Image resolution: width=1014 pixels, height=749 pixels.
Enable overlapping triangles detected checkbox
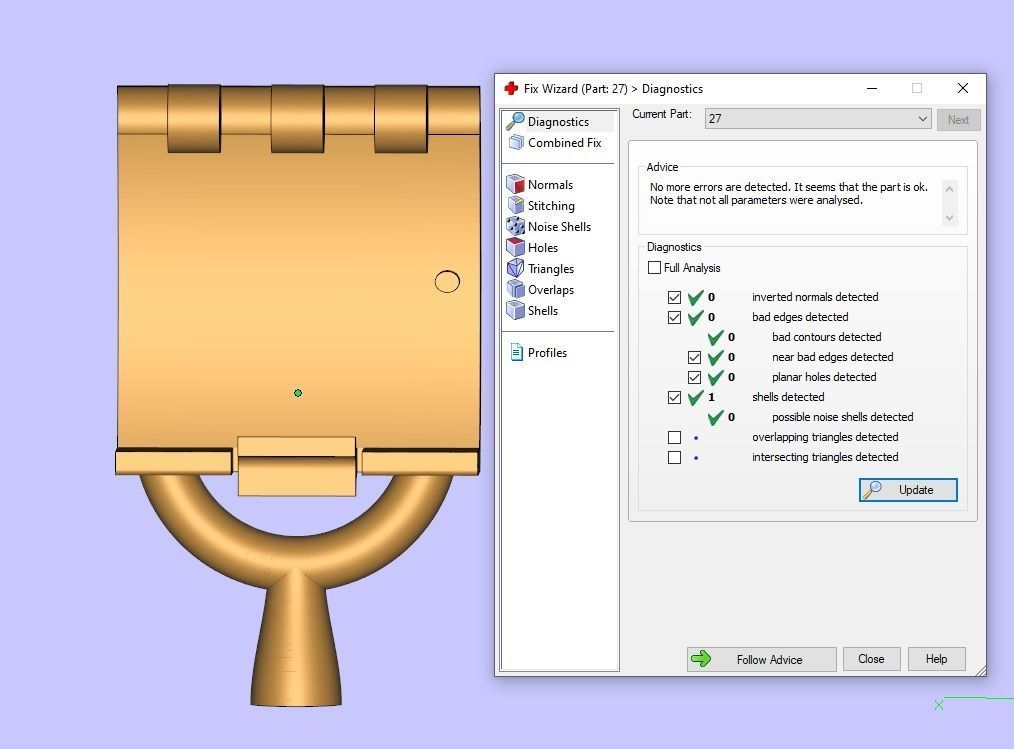coord(674,437)
